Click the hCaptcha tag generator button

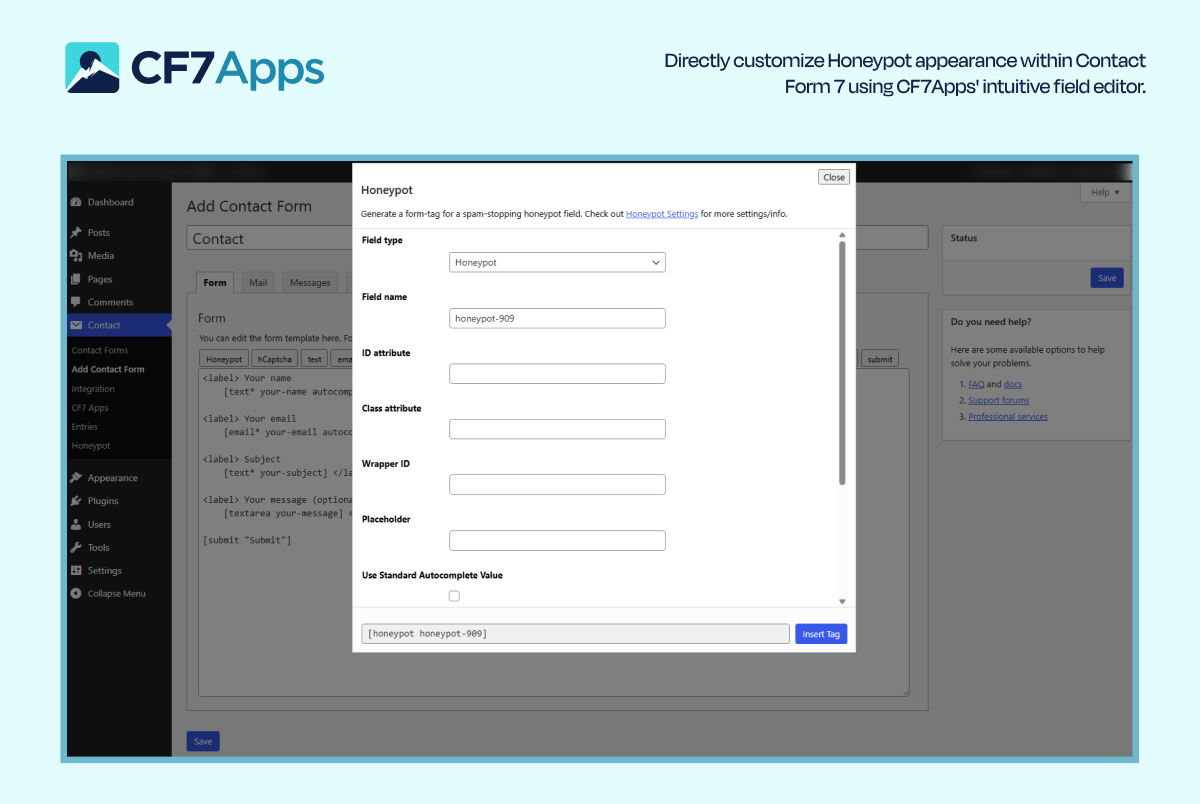point(274,359)
